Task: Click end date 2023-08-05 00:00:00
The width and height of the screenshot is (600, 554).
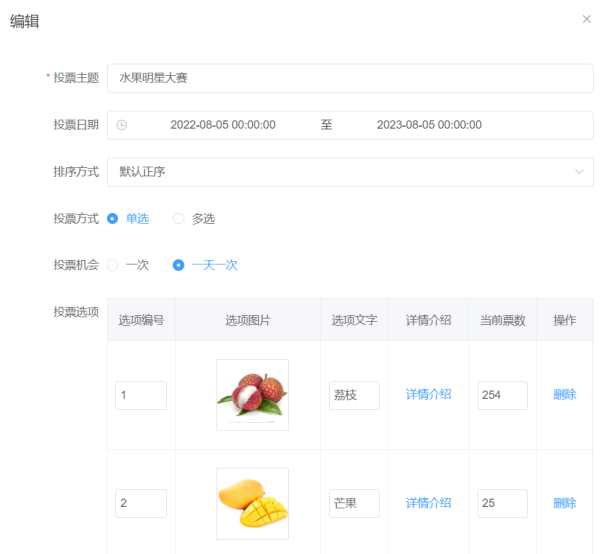Action: (x=429, y=125)
